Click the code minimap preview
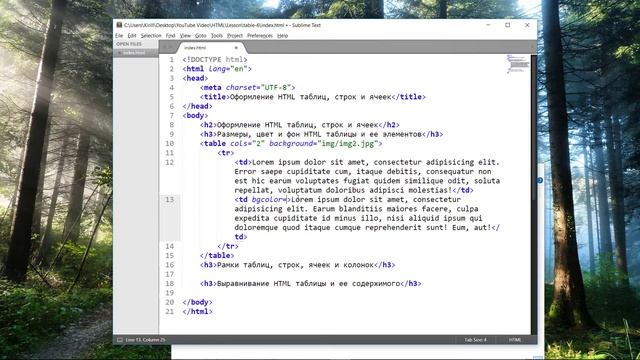 pyautogui.click(x=518, y=64)
